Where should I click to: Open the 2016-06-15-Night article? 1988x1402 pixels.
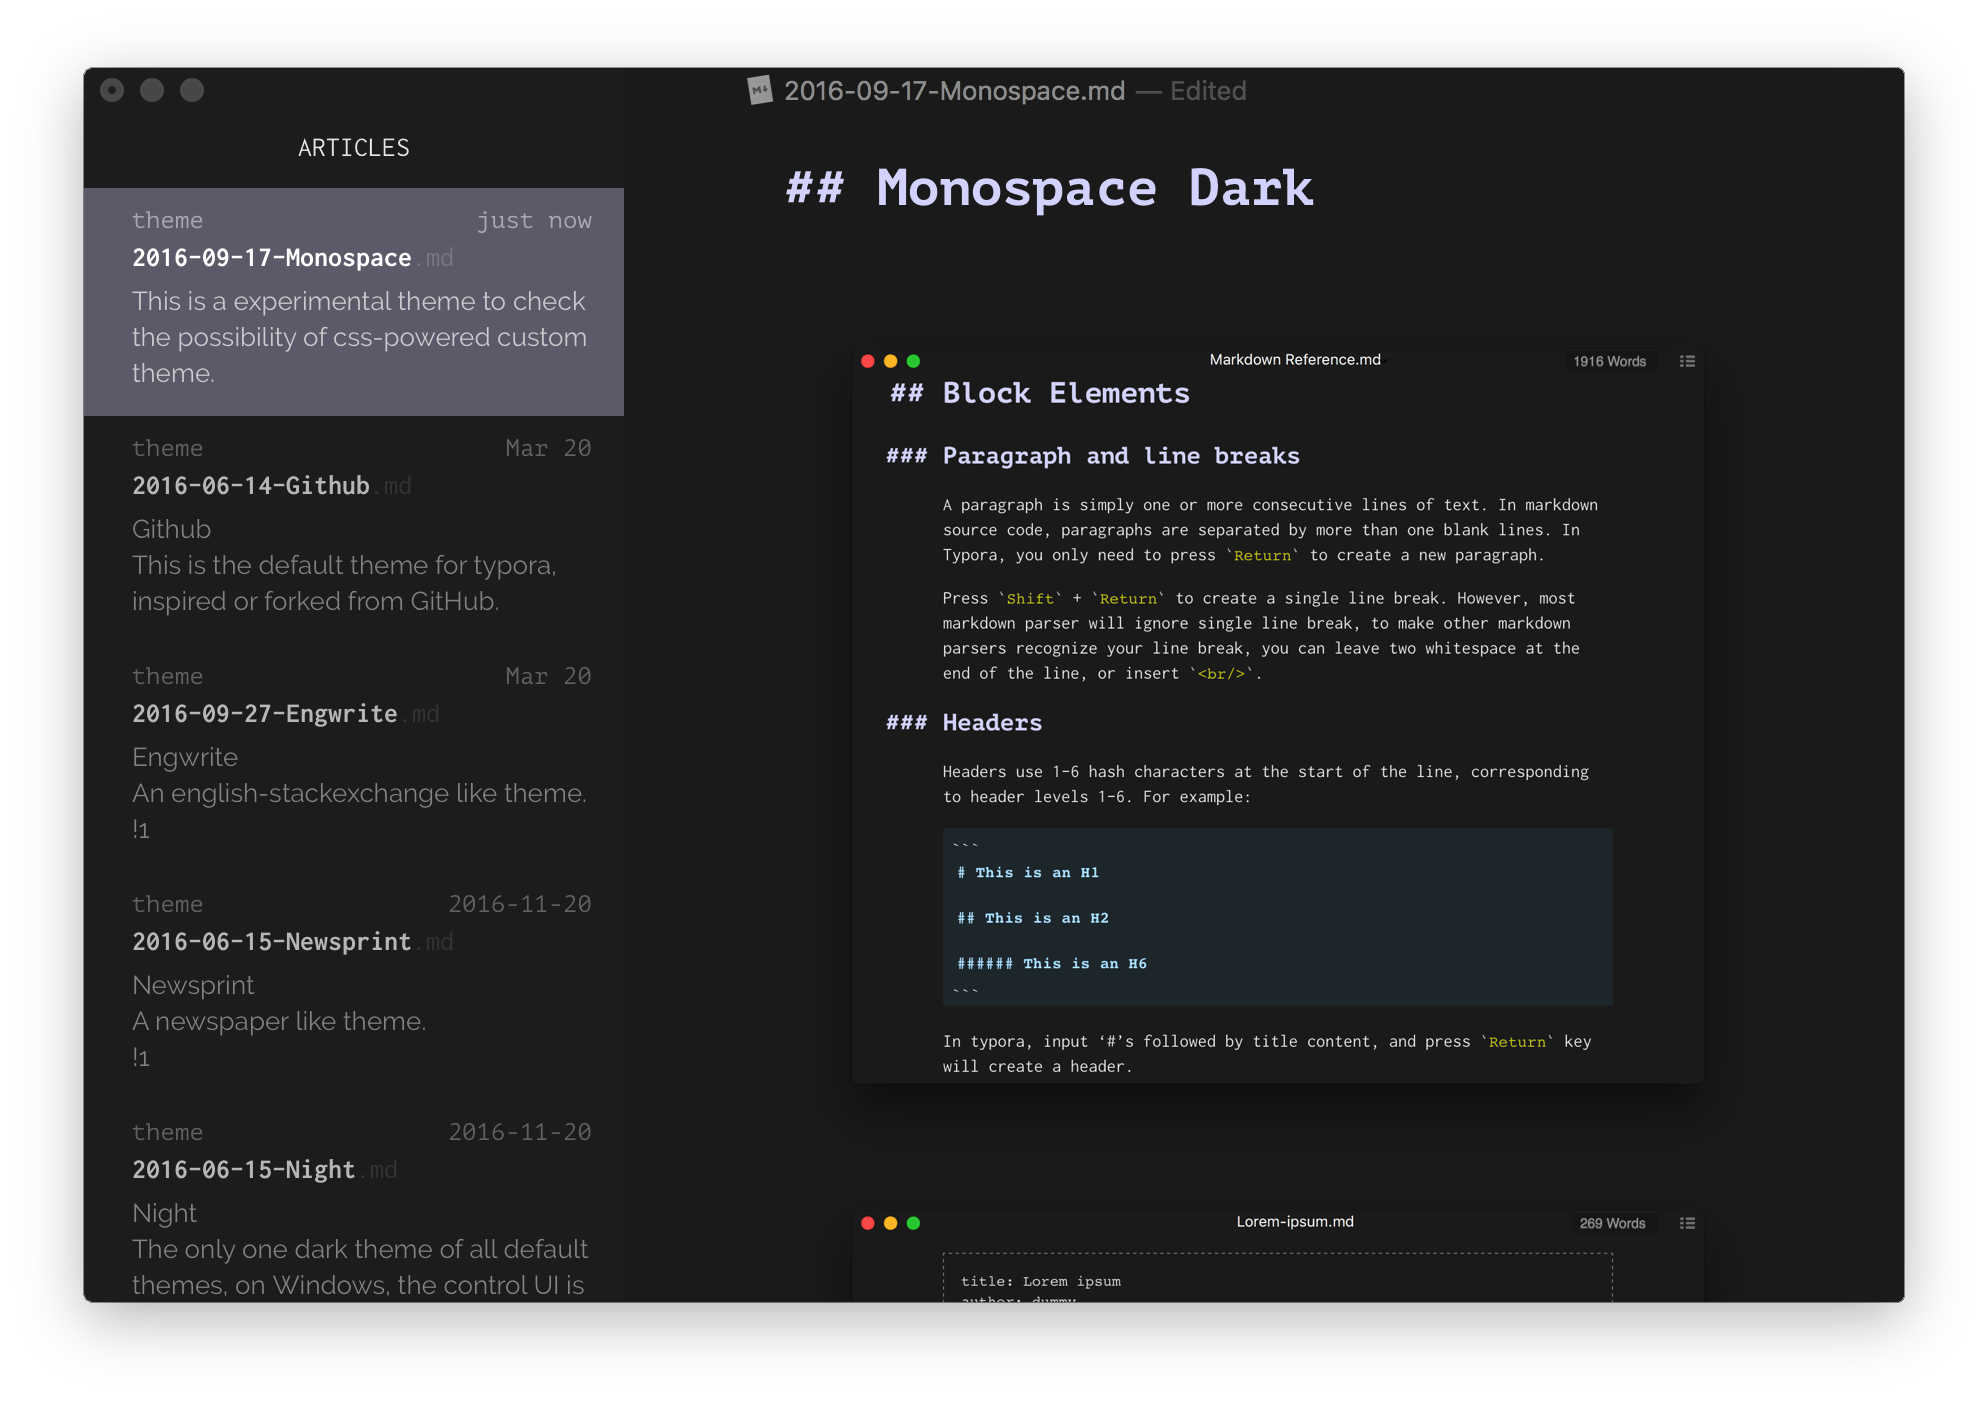tap(354, 1201)
